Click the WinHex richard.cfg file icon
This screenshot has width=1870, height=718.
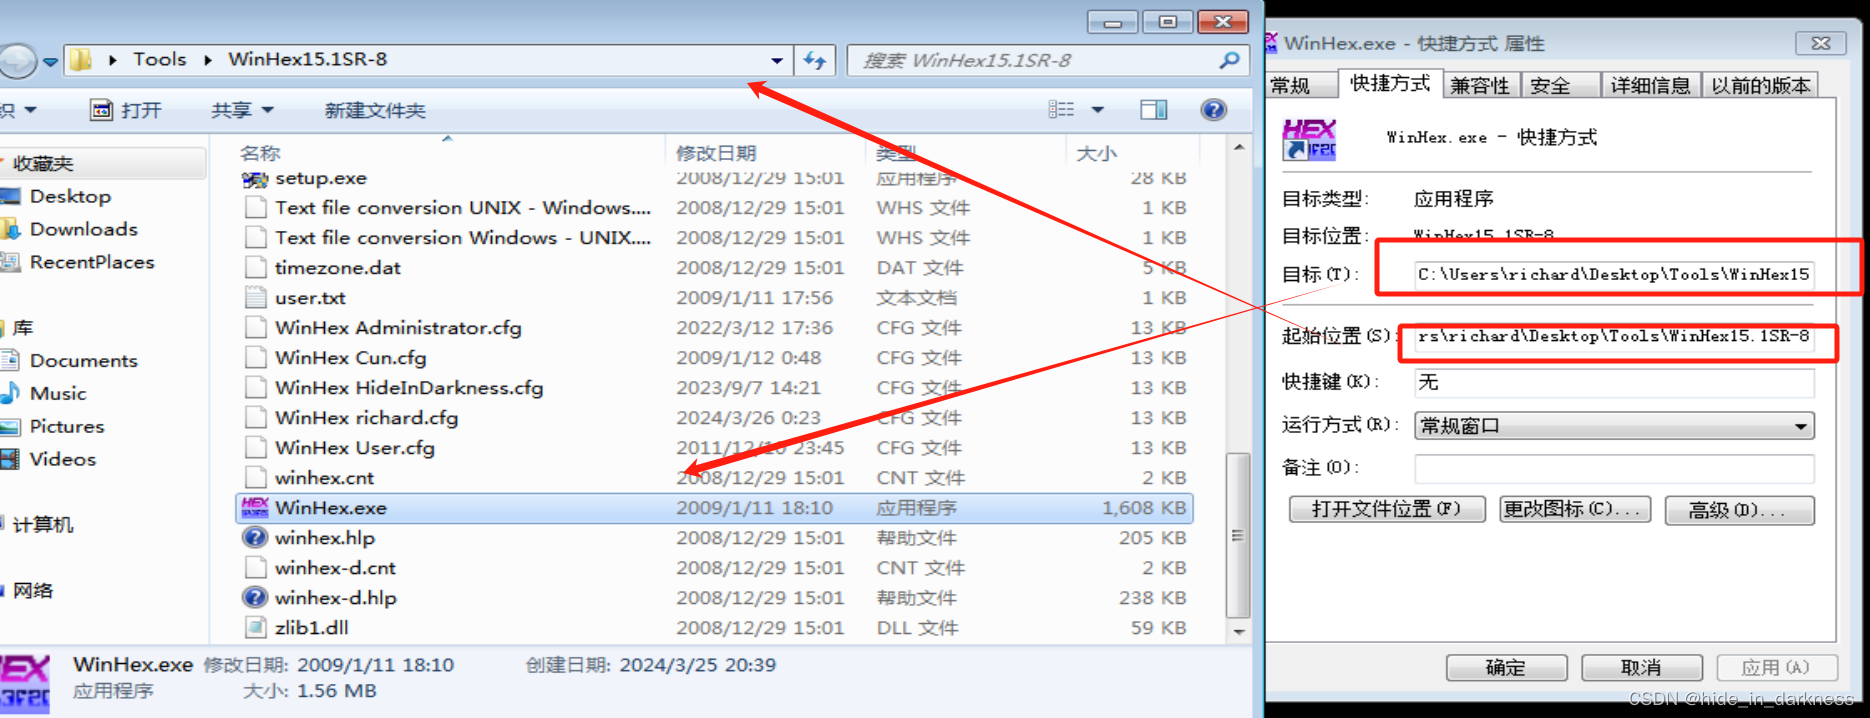click(256, 417)
